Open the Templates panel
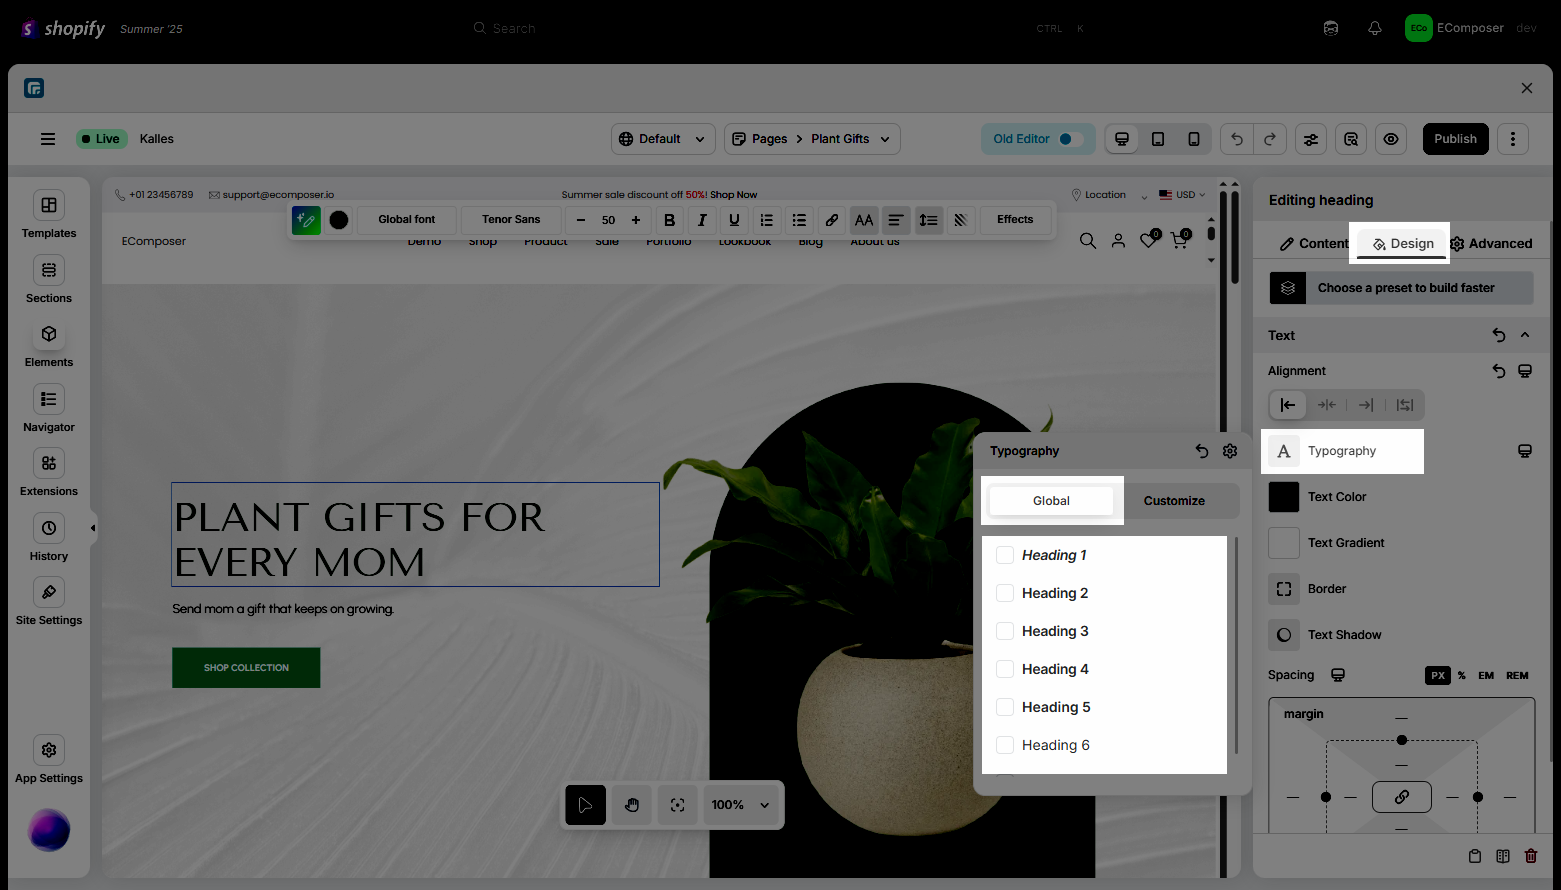The image size is (1561, 890). [x=48, y=215]
